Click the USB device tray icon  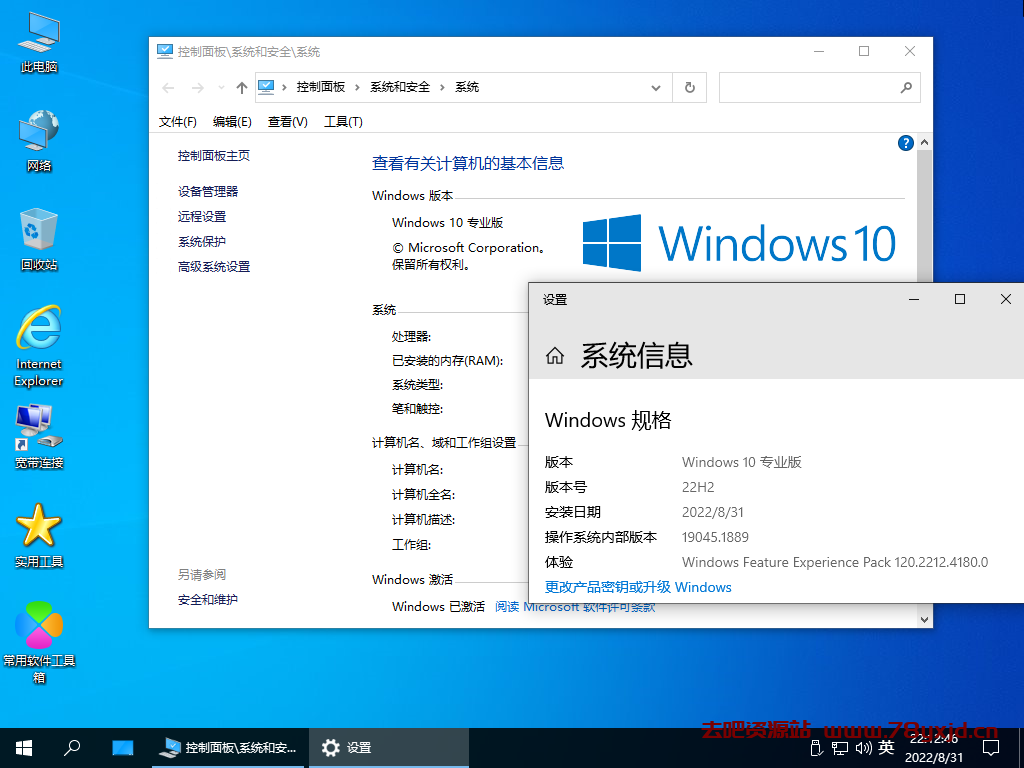(x=816, y=748)
